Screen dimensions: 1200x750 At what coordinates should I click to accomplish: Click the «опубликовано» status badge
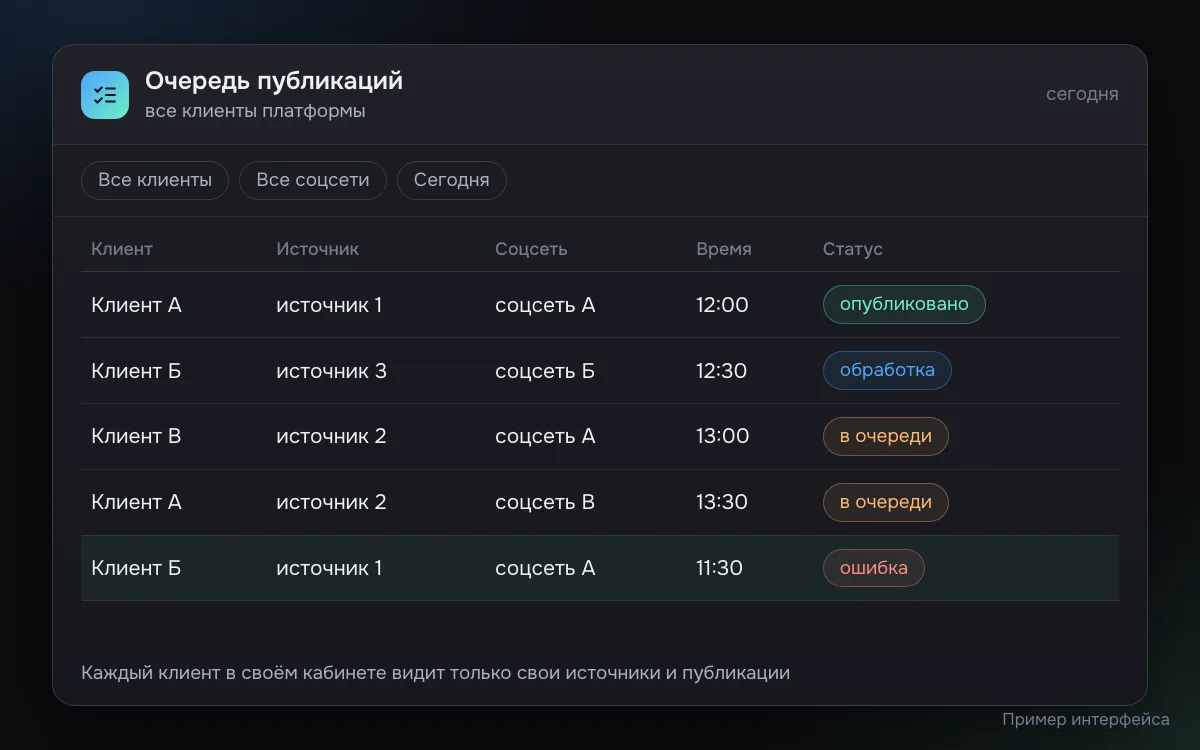[x=904, y=305]
